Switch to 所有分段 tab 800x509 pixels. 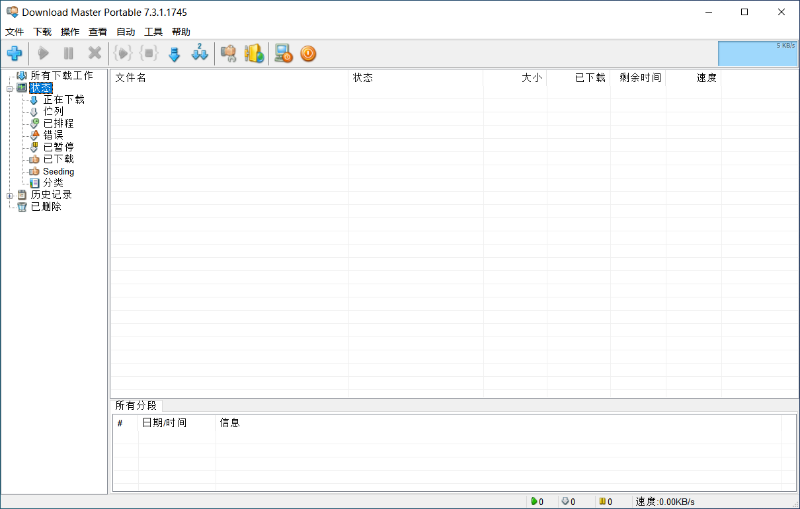(x=136, y=405)
